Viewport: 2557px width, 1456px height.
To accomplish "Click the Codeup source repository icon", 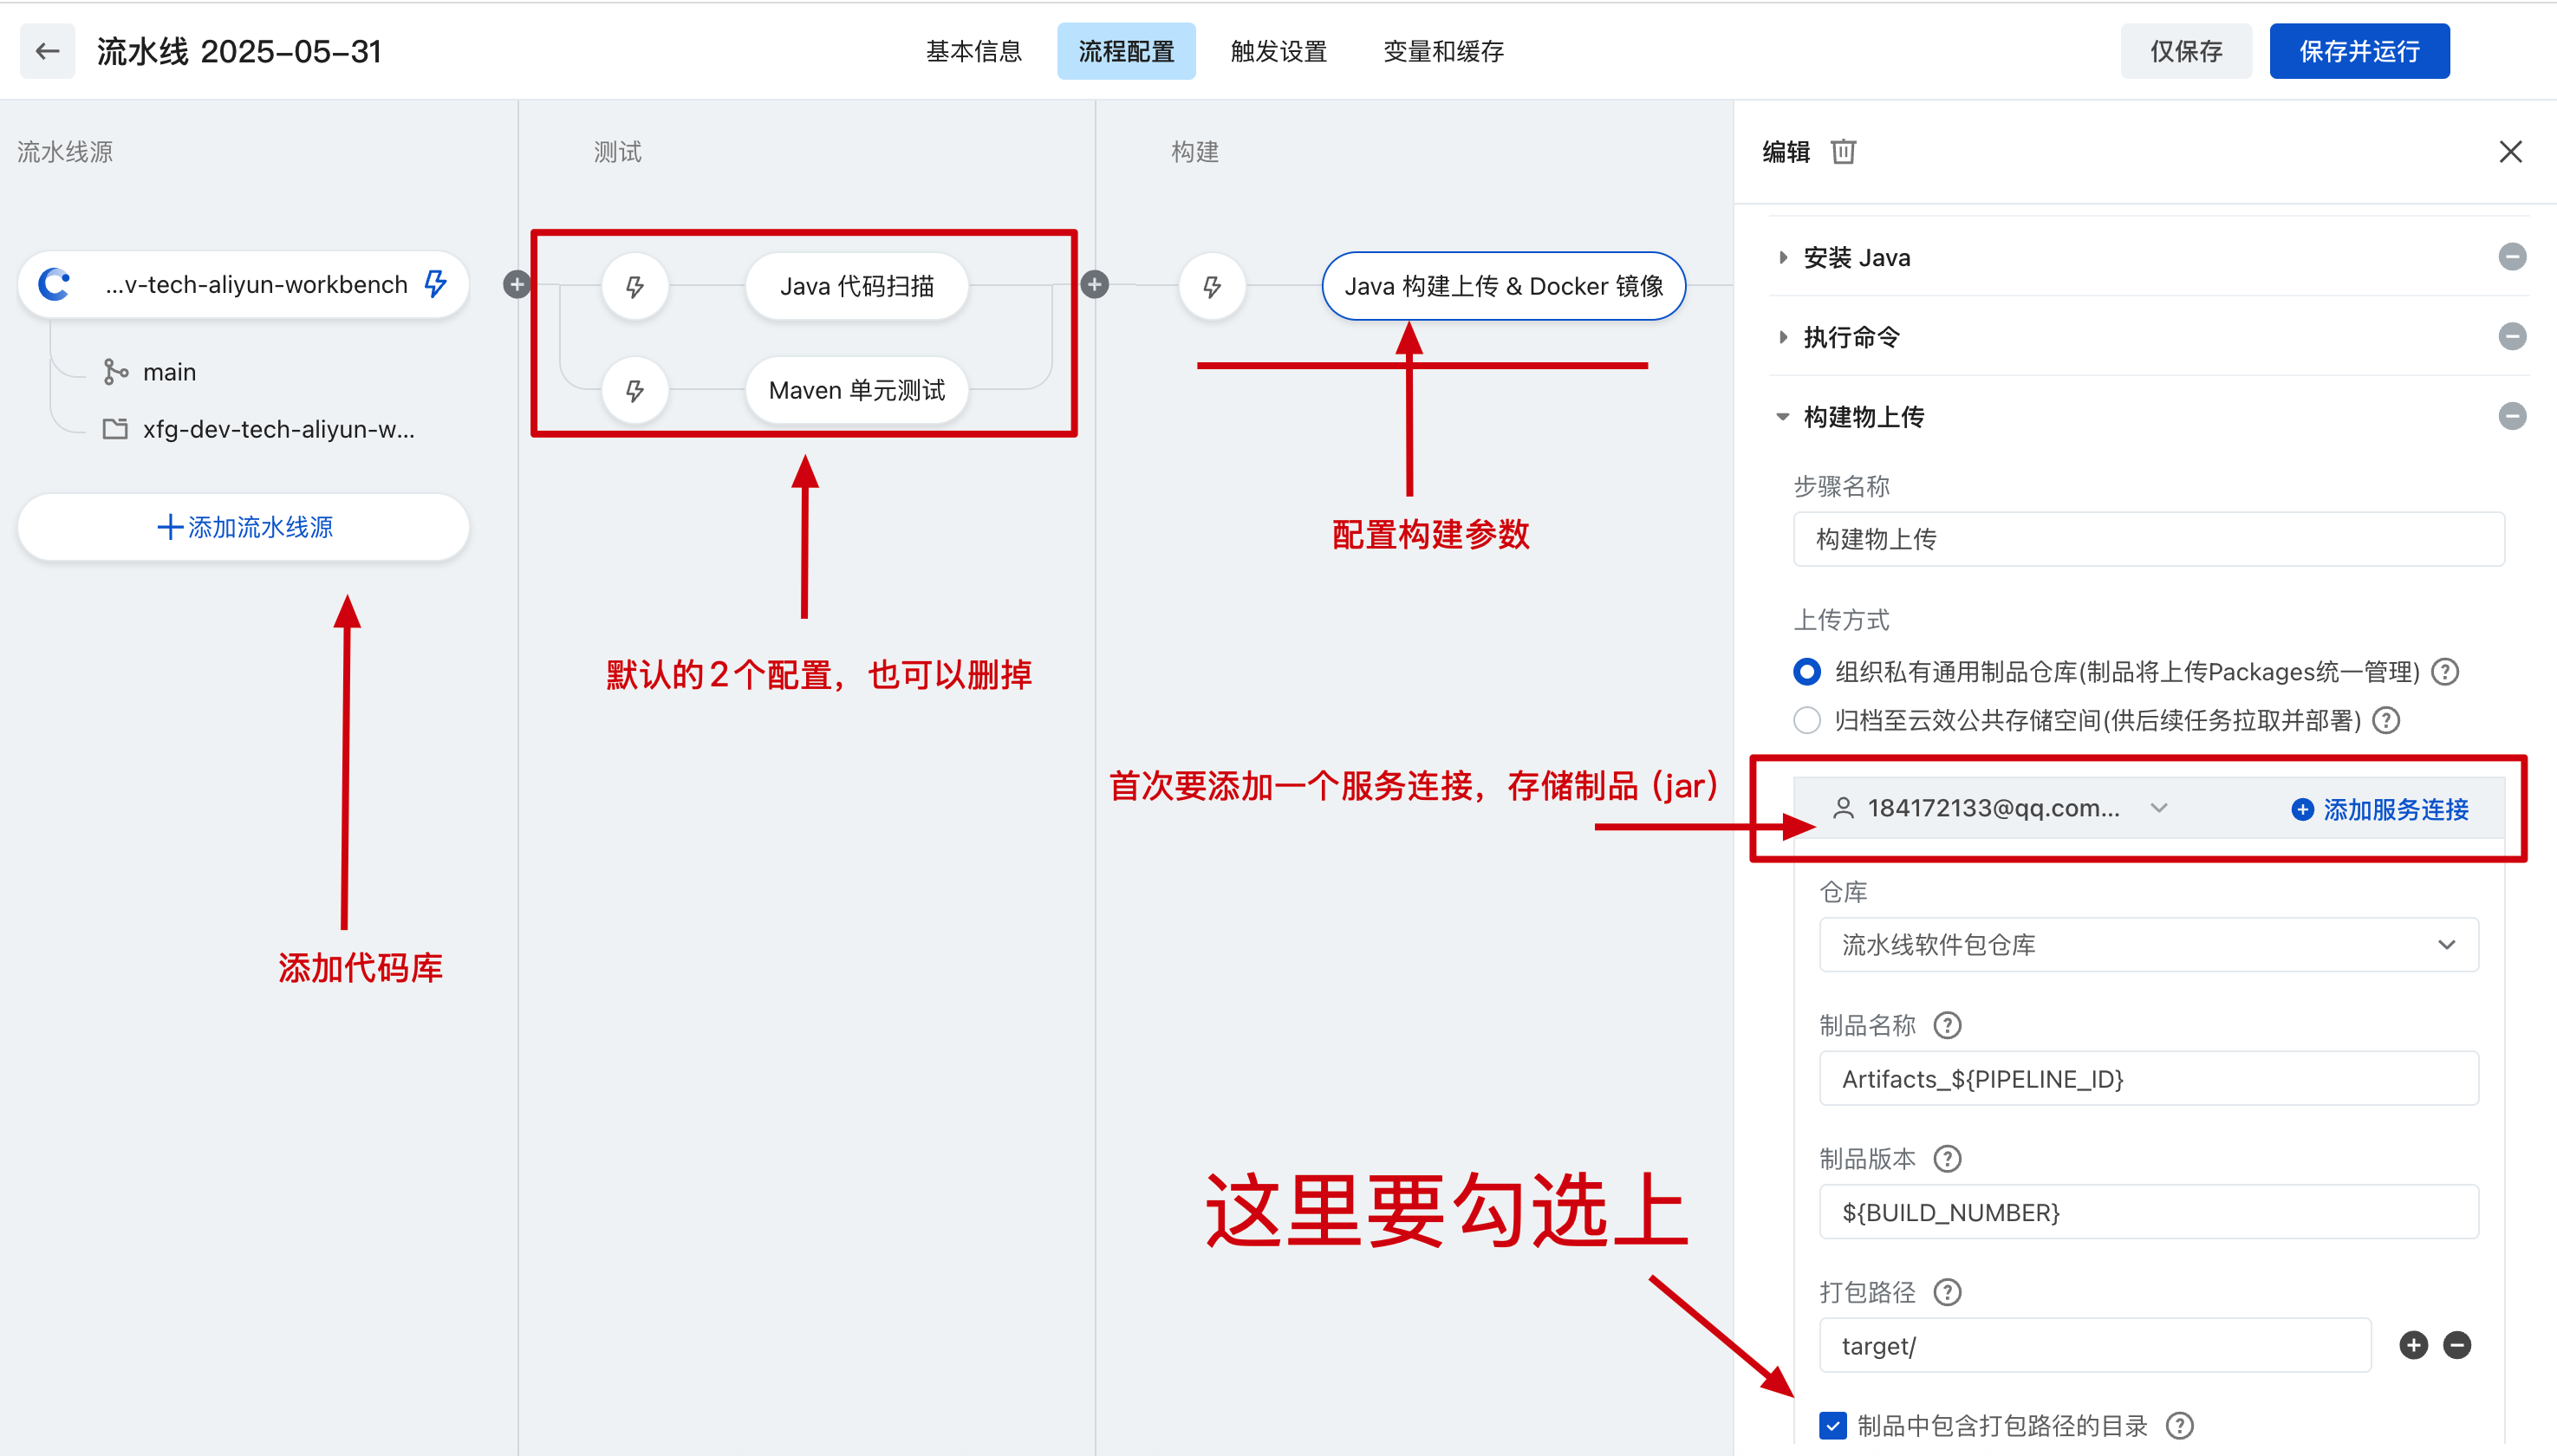I will click(x=54, y=284).
